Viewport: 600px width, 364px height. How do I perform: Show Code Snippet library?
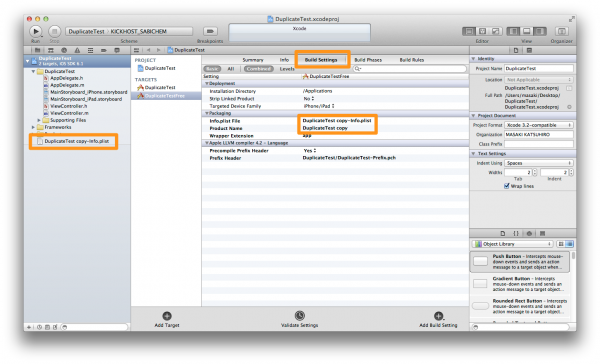point(516,233)
